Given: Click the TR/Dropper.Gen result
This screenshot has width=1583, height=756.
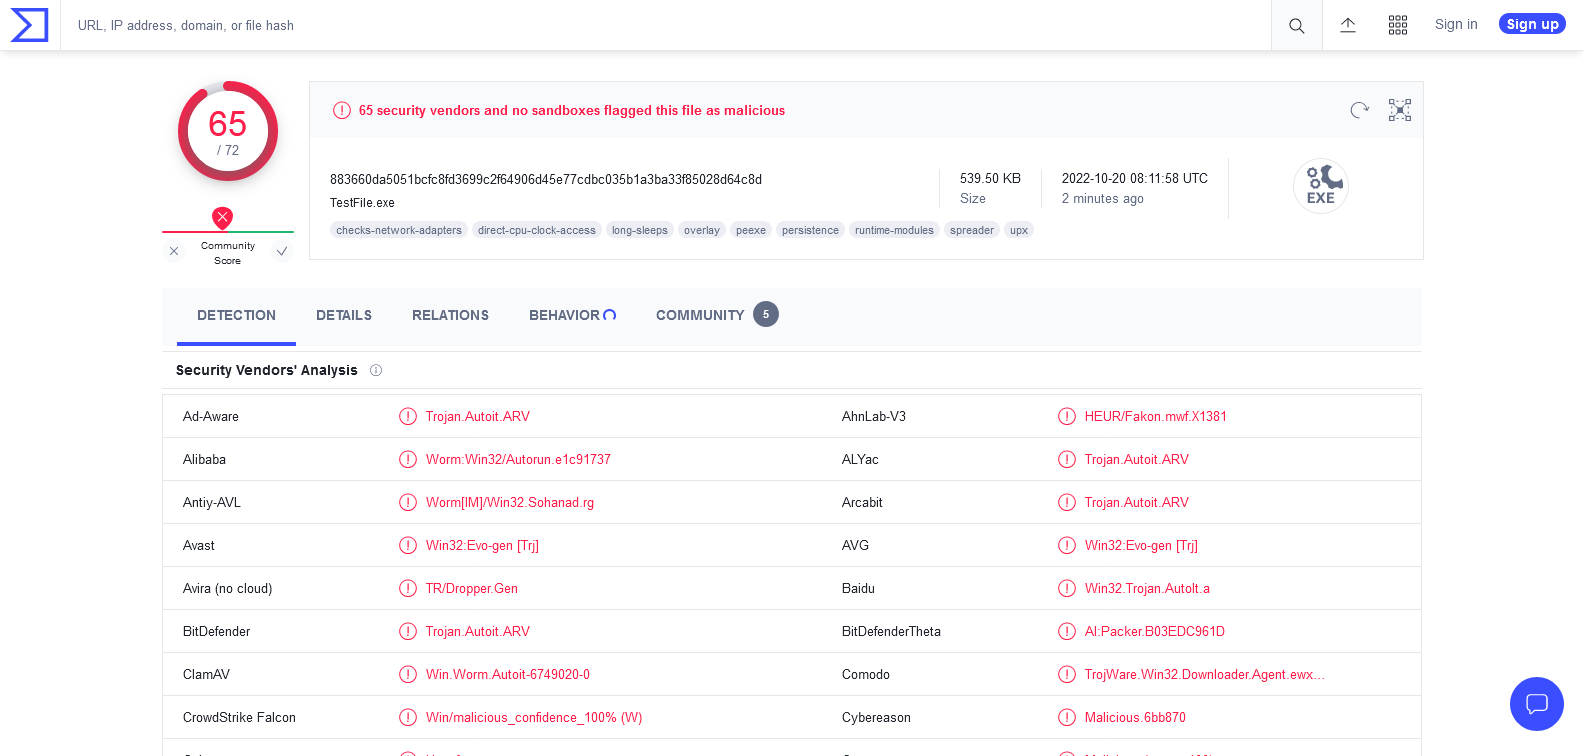Looking at the screenshot, I should click(472, 588).
